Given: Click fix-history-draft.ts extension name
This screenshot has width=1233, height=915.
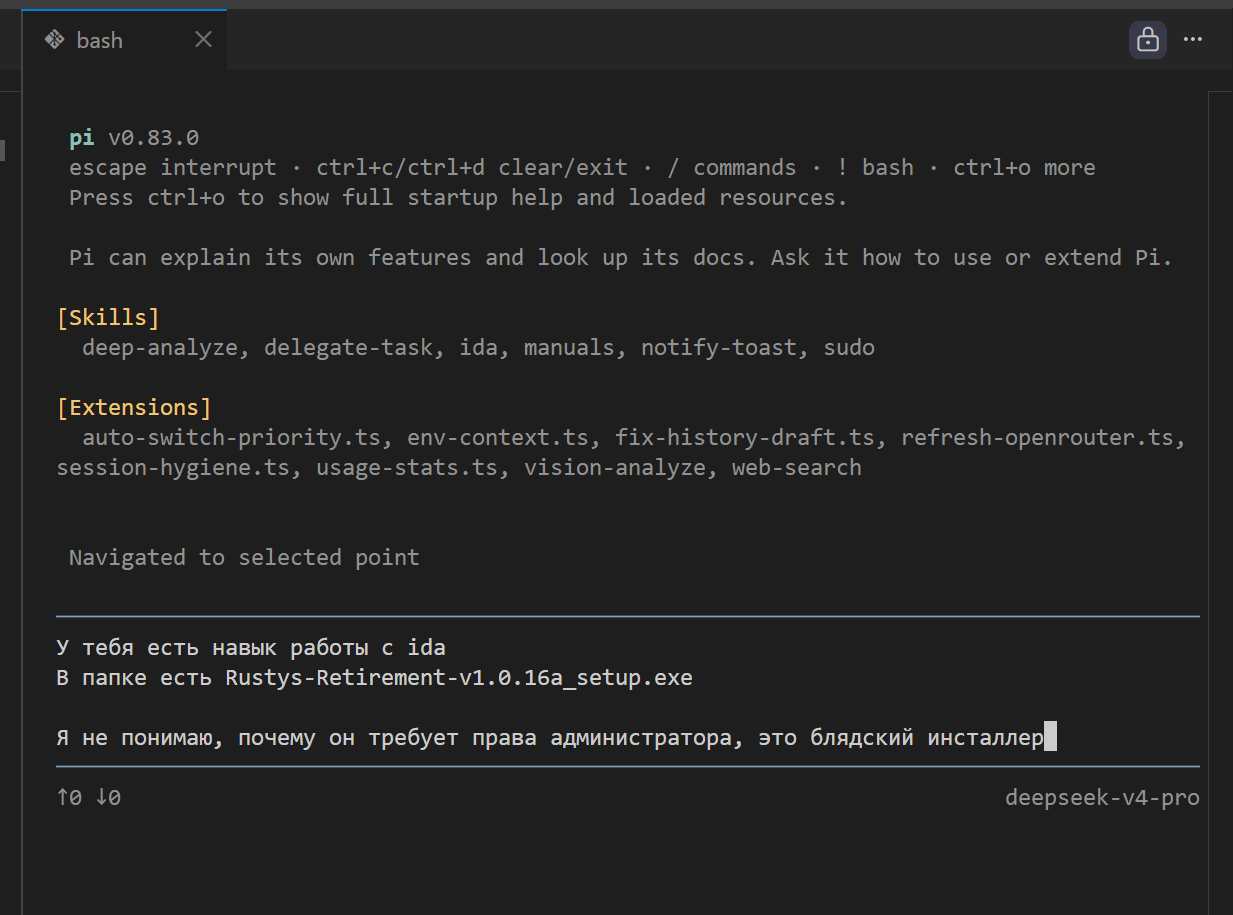Looking at the screenshot, I should [x=745, y=437].
